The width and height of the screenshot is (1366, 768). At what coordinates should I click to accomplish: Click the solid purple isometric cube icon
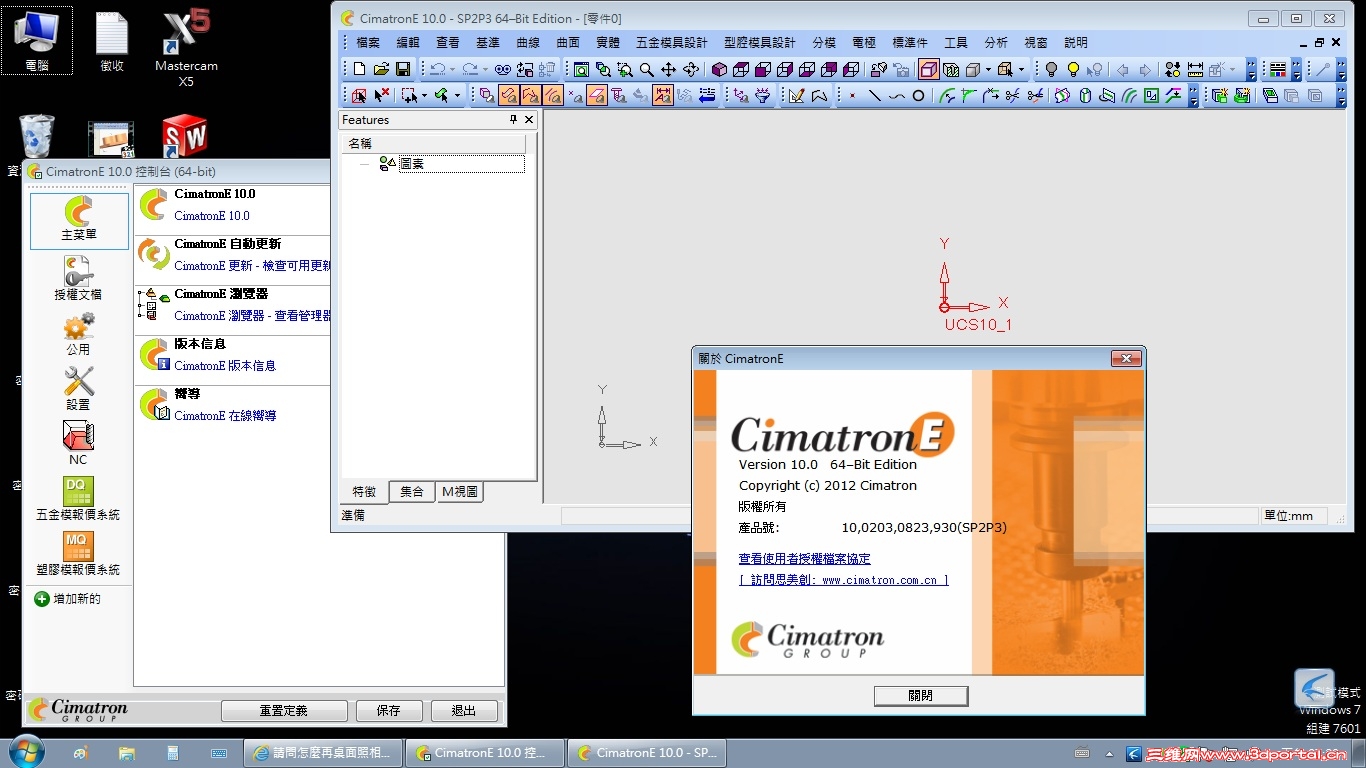[x=719, y=69]
